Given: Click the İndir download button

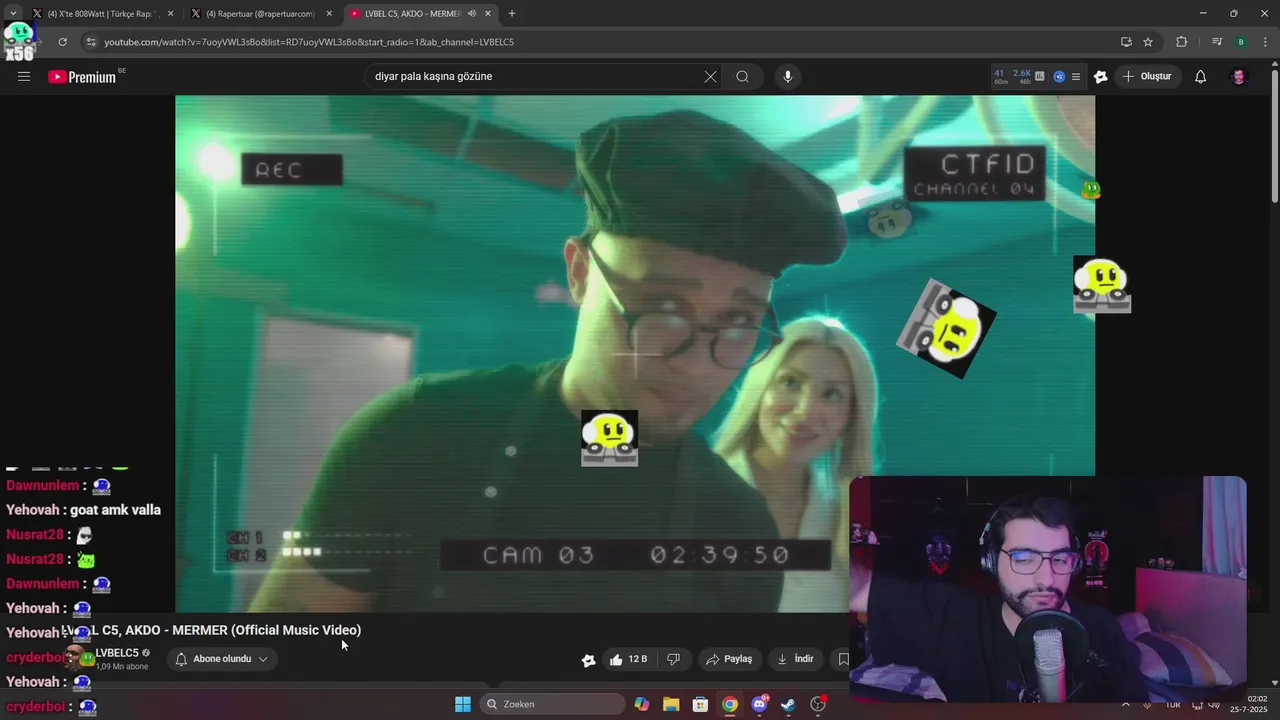Looking at the screenshot, I should point(795,659).
